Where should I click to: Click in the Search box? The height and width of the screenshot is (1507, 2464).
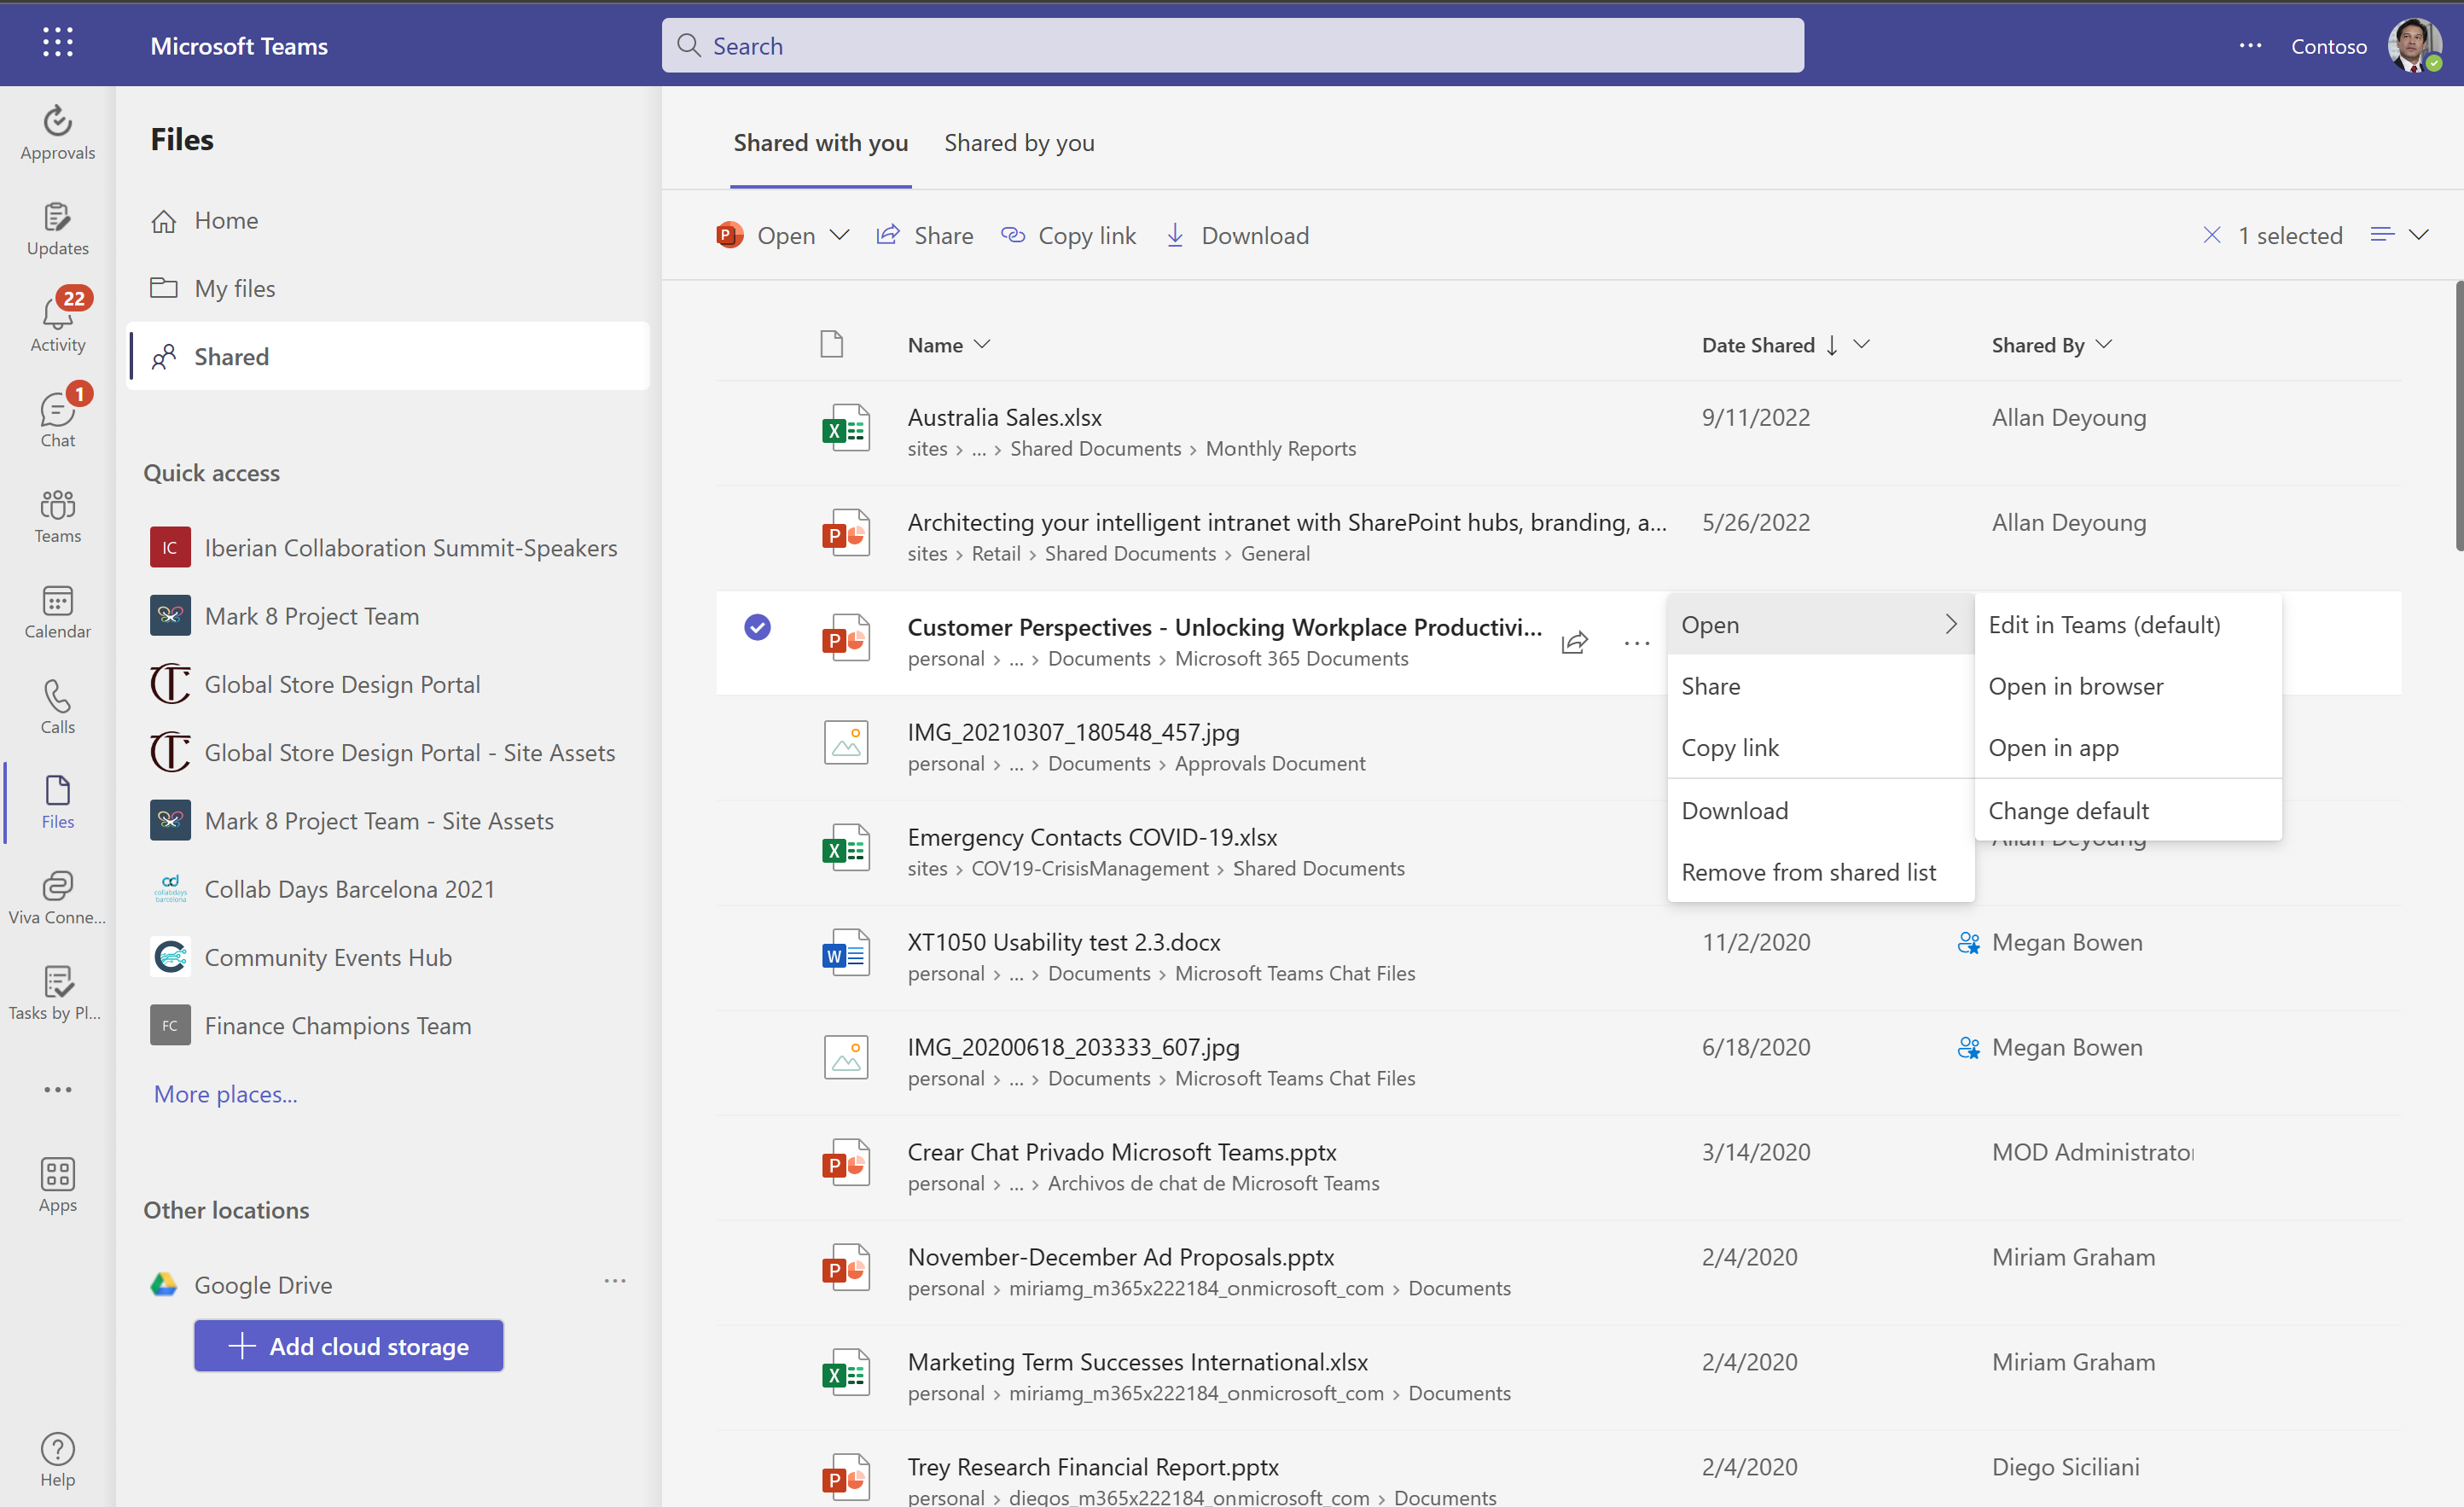point(1232,46)
